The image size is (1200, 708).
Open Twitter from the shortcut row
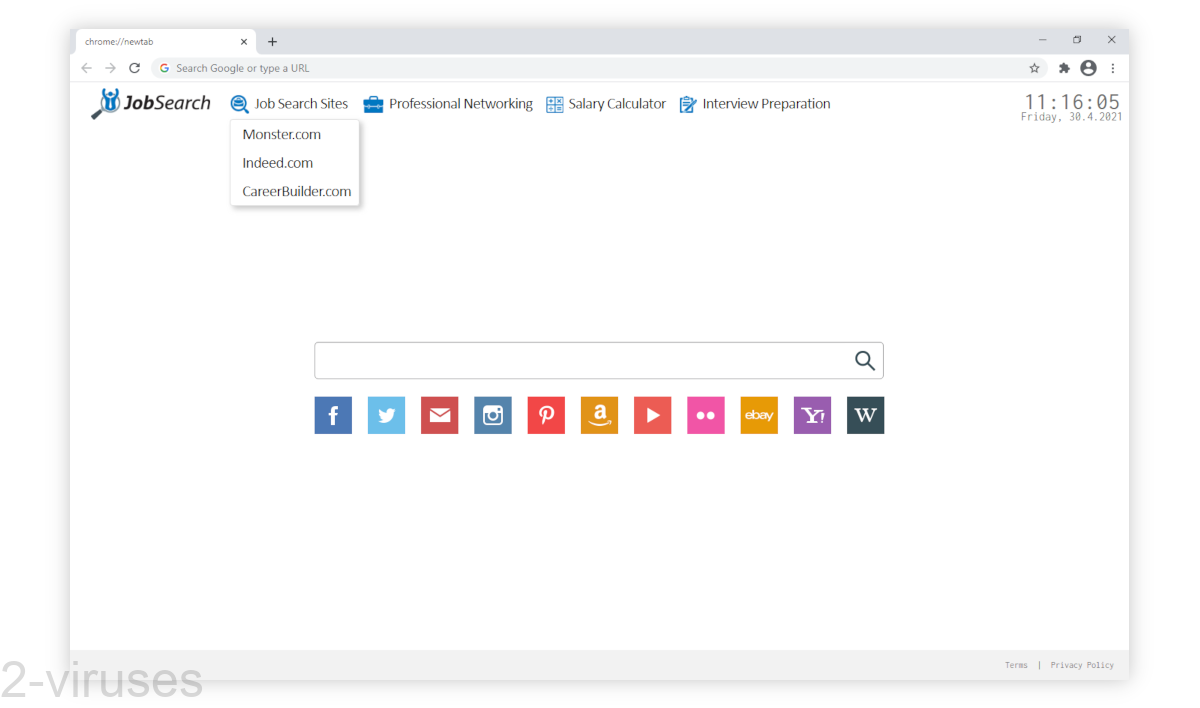[x=386, y=415]
